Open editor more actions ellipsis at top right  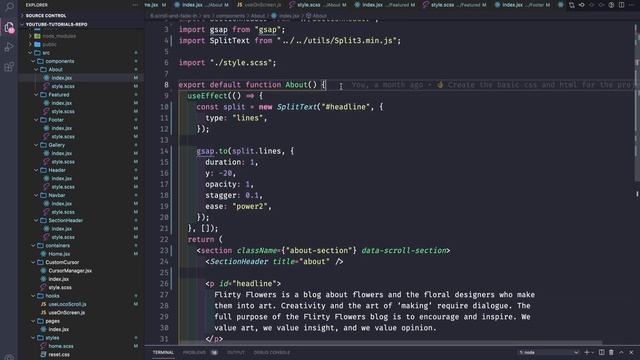click(631, 5)
